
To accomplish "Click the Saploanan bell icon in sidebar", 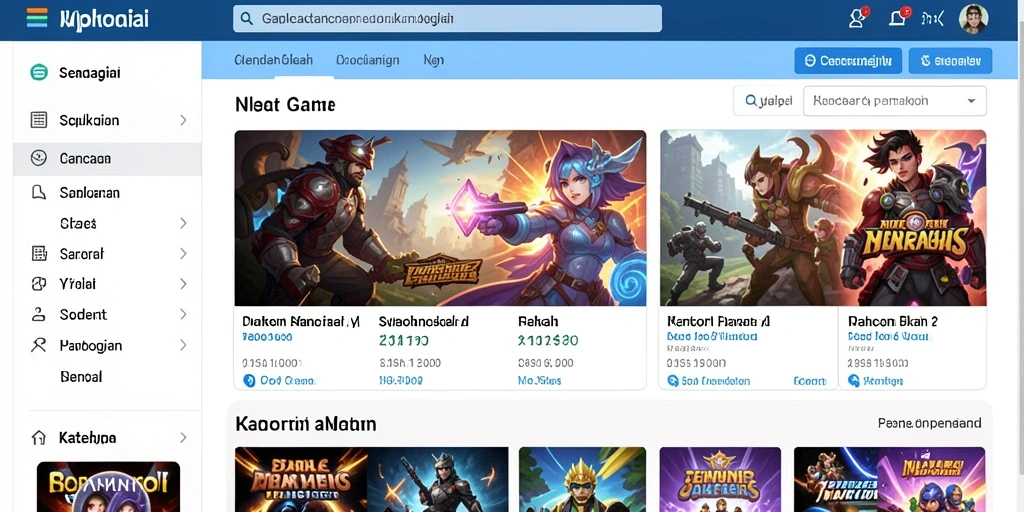I will pyautogui.click(x=39, y=192).
